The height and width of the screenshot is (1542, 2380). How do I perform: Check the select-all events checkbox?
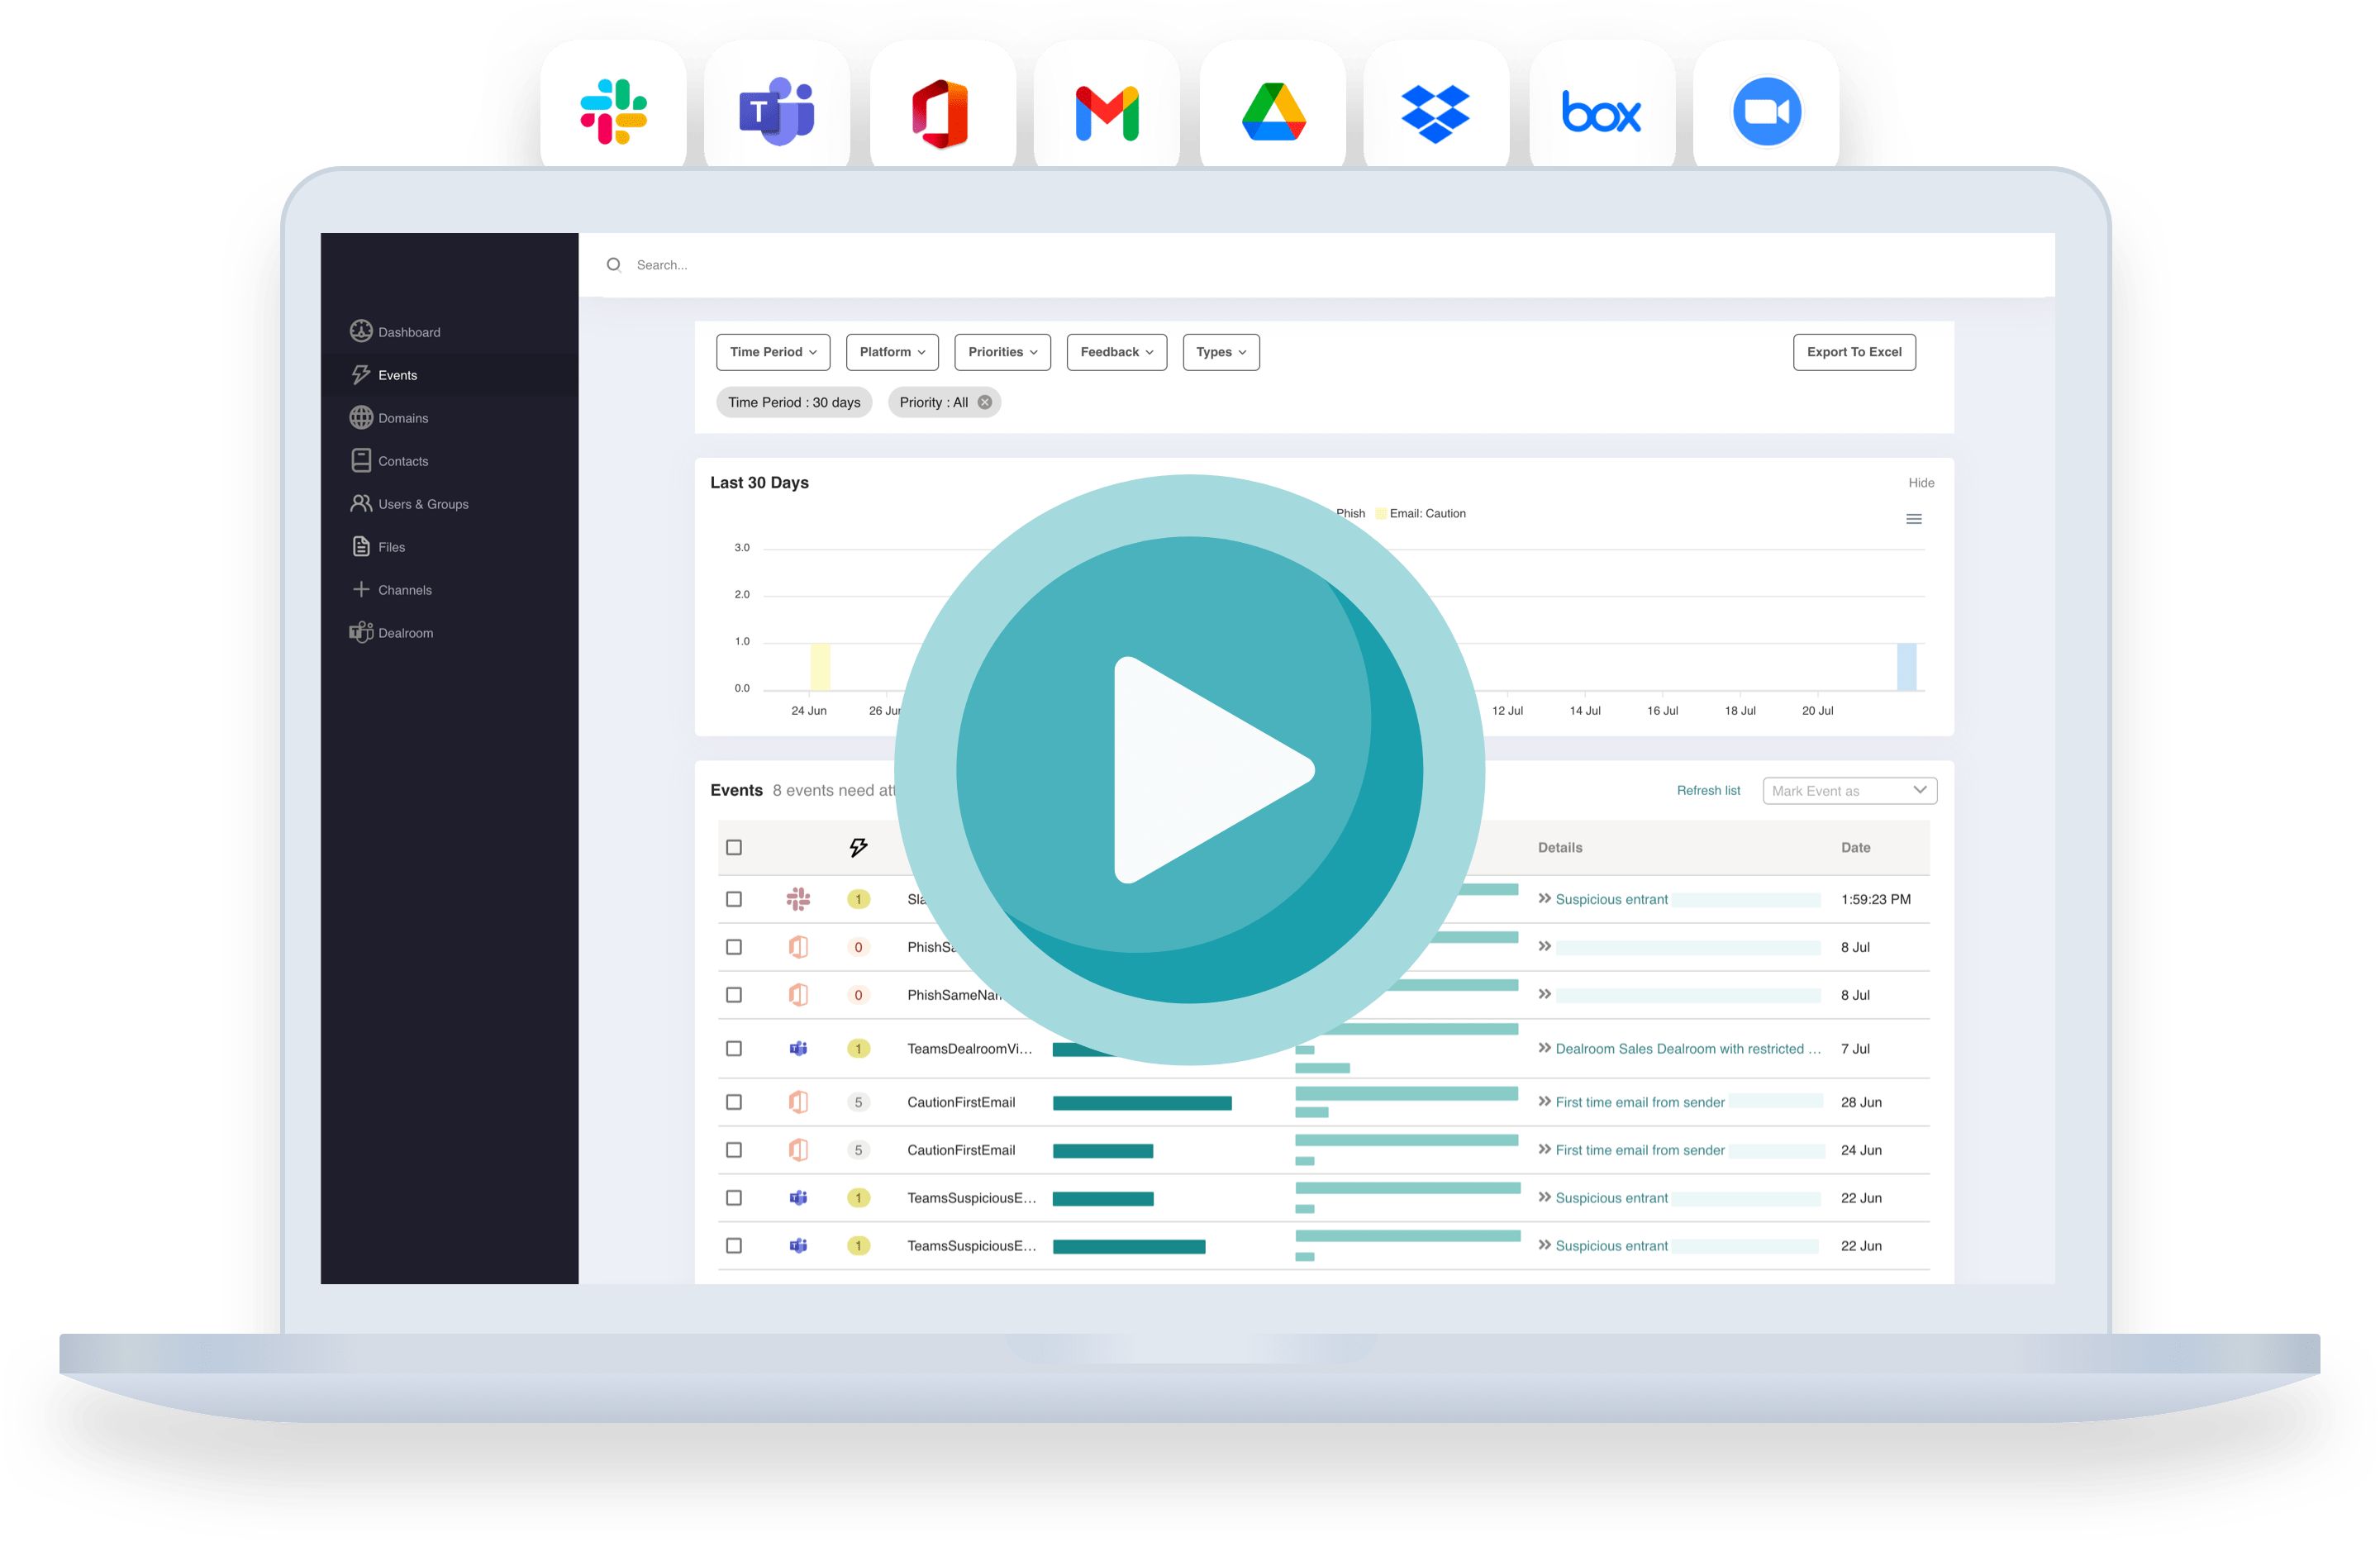coord(734,847)
